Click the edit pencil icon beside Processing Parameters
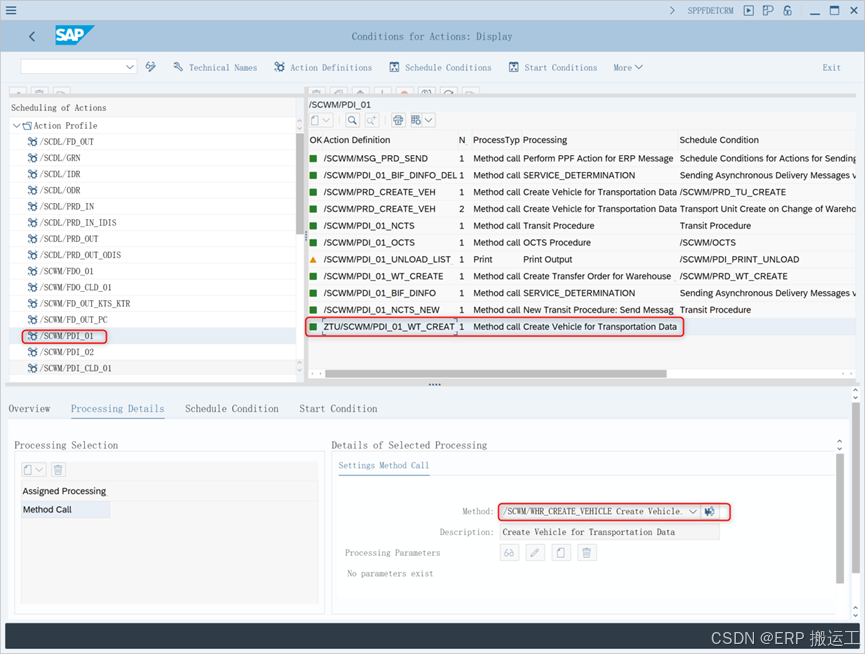The width and height of the screenshot is (865, 654). point(536,553)
